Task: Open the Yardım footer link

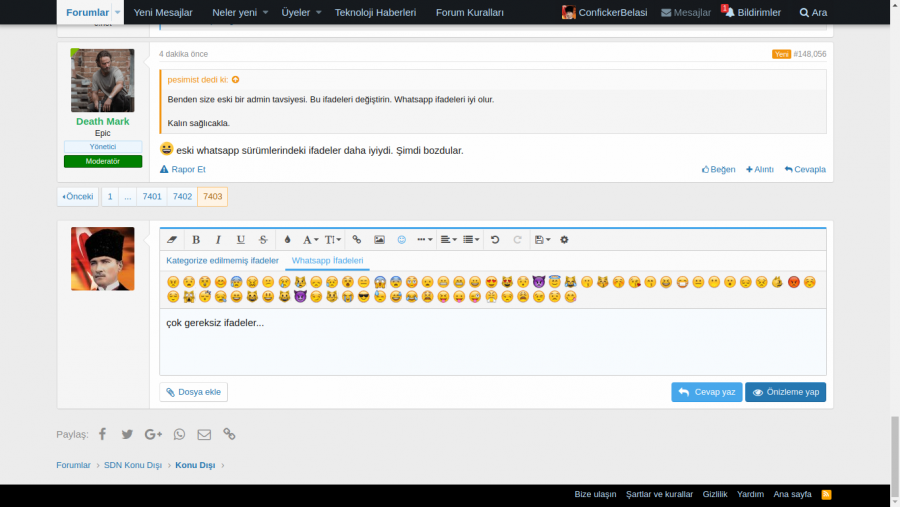Action: [x=750, y=494]
